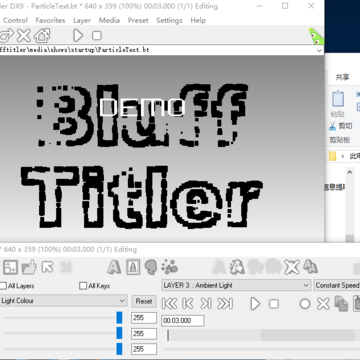Stop playback from the top toolbar

click(97, 36)
